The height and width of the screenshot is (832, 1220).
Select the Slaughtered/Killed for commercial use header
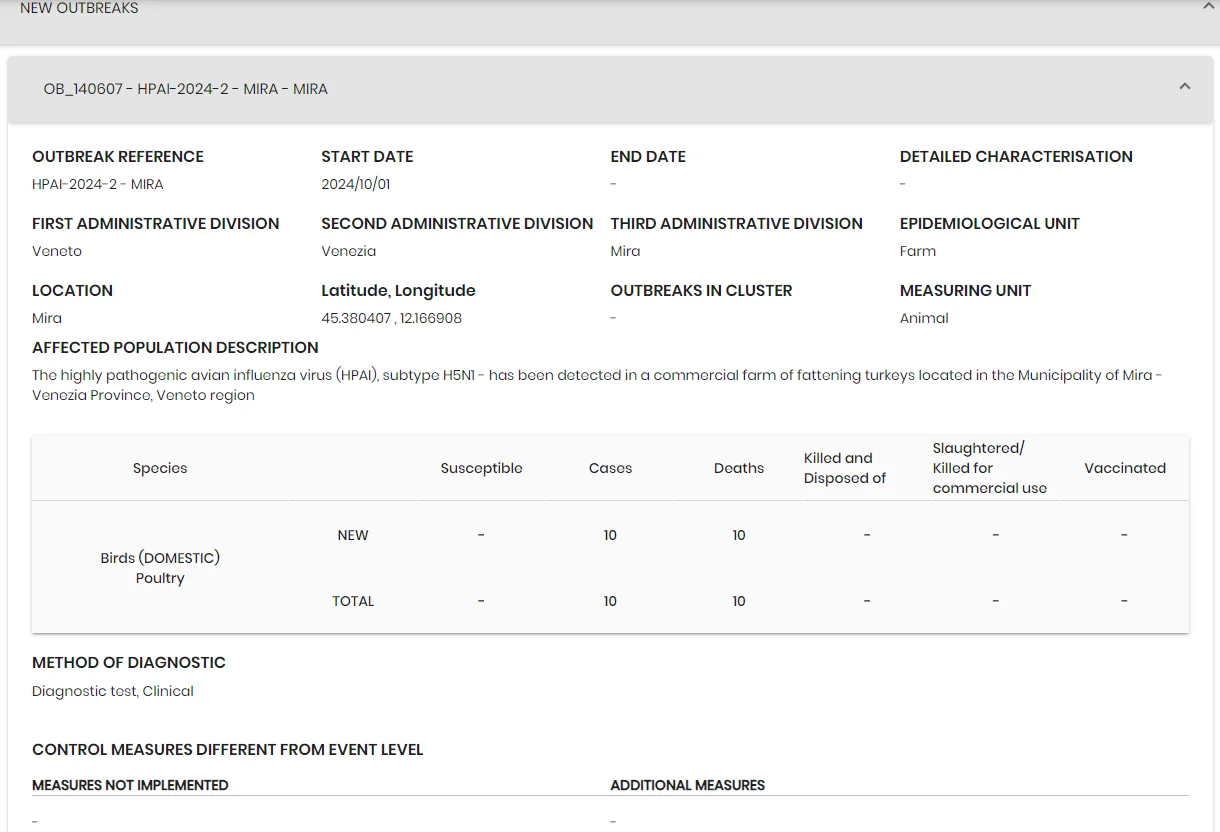tap(990, 468)
